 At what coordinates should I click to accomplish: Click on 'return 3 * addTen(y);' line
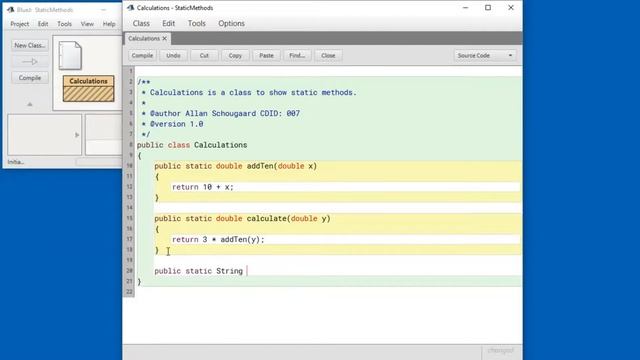click(218, 240)
